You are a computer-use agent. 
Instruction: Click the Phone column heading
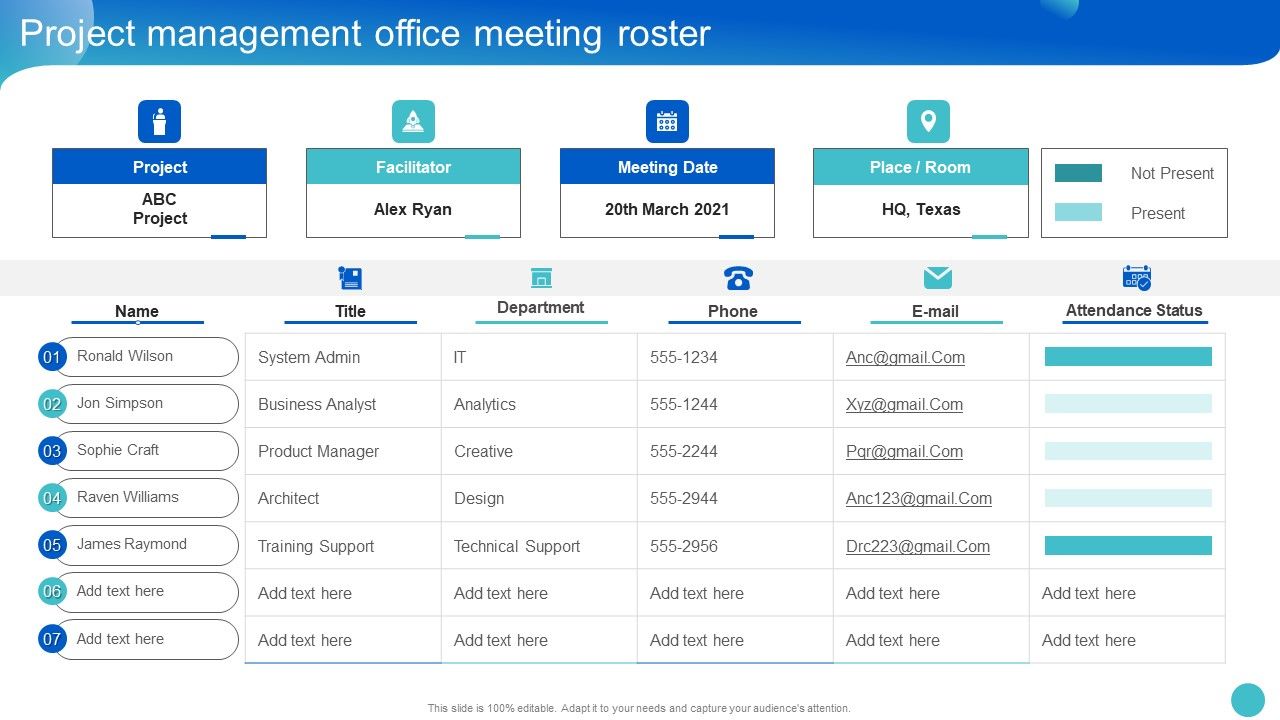click(x=733, y=311)
